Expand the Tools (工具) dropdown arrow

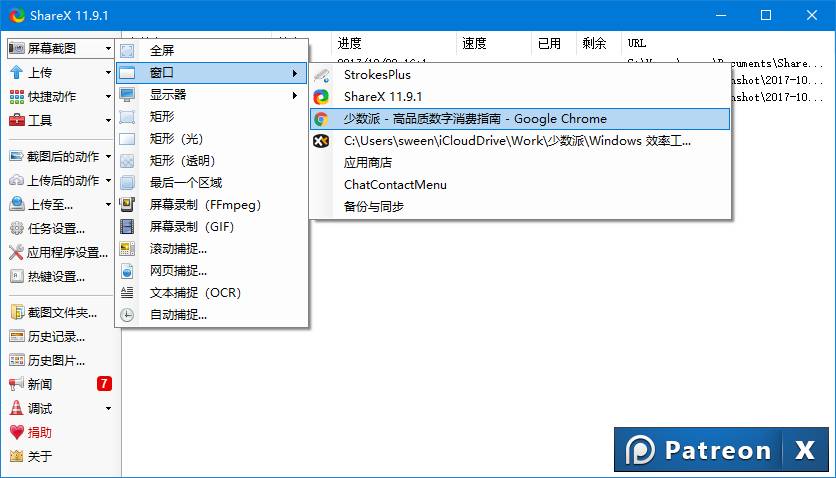[x=108, y=120]
